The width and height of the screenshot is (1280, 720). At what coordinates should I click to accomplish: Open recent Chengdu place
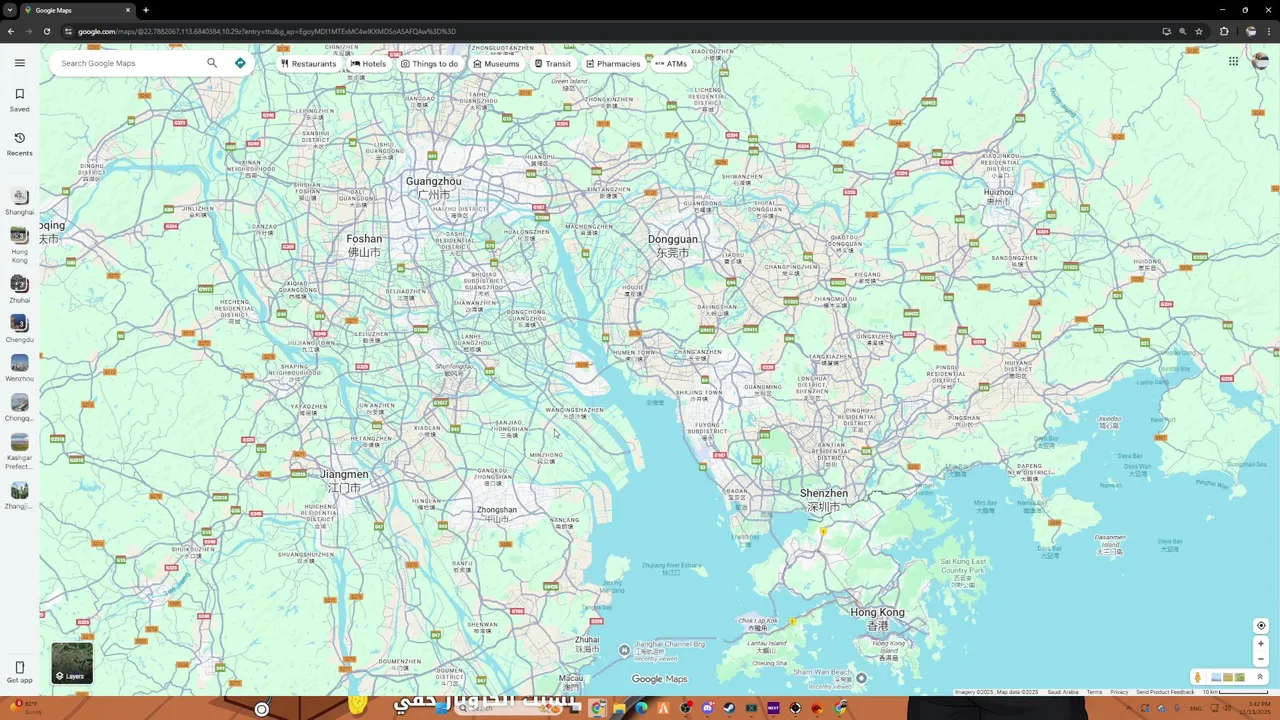[x=19, y=329]
